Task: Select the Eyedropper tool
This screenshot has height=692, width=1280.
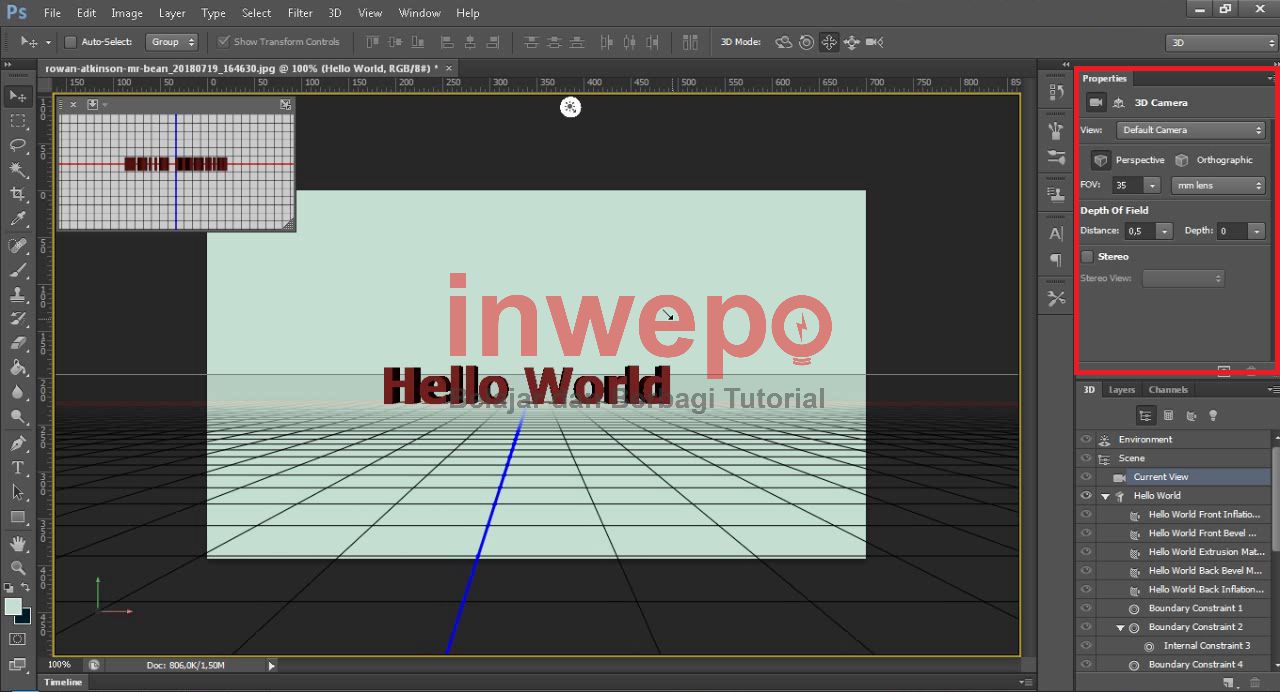Action: click(x=18, y=219)
